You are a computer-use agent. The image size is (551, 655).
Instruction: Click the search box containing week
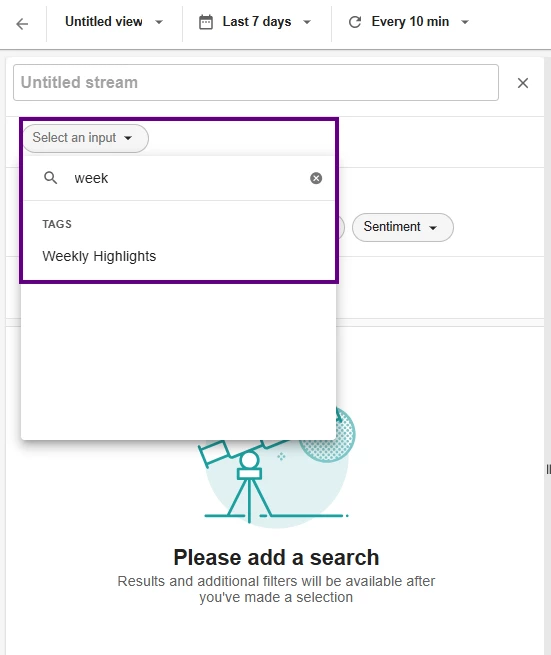tap(179, 178)
